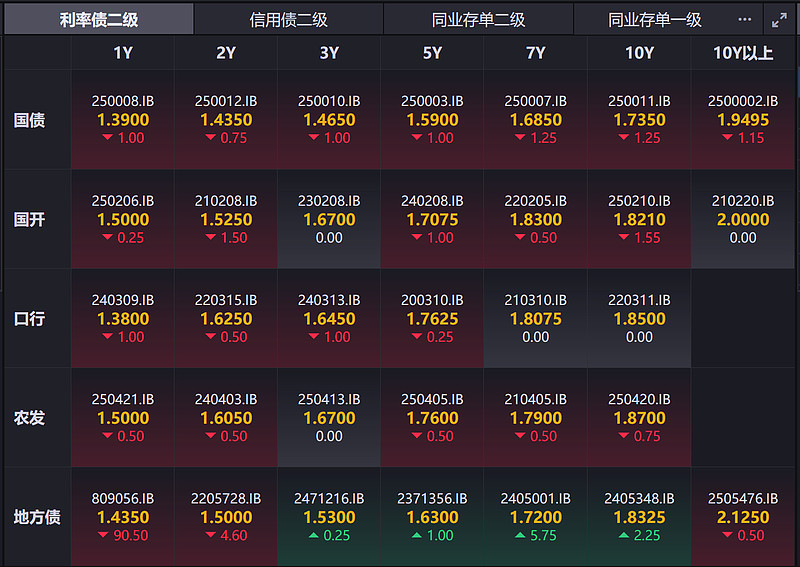The height and width of the screenshot is (567, 800).
Task: Click the 1.9495 yield value
Action: click(743, 120)
